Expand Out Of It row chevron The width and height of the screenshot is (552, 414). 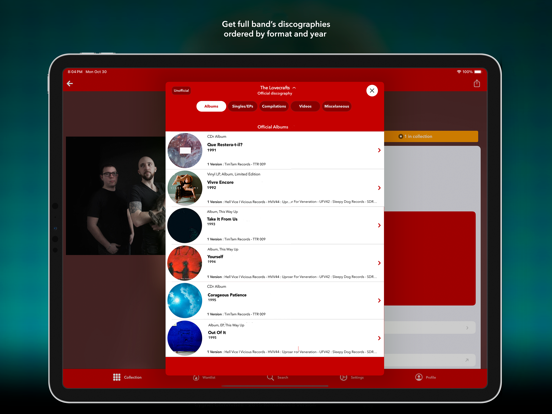tap(379, 338)
